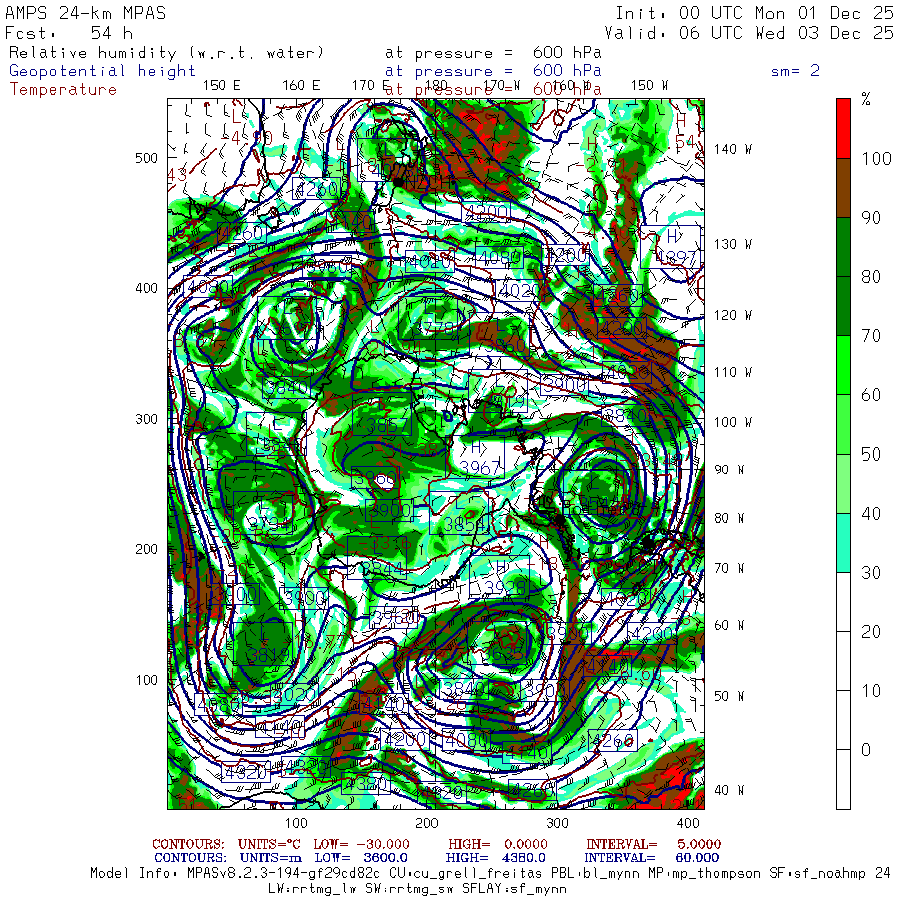The height and width of the screenshot is (900, 900).
Task: Click the bright green 60–70 color bar segment
Action: pyautogui.click(x=843, y=365)
